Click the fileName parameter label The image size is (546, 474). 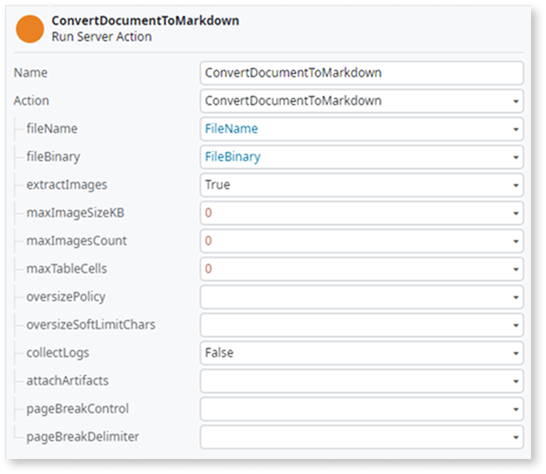coord(52,129)
